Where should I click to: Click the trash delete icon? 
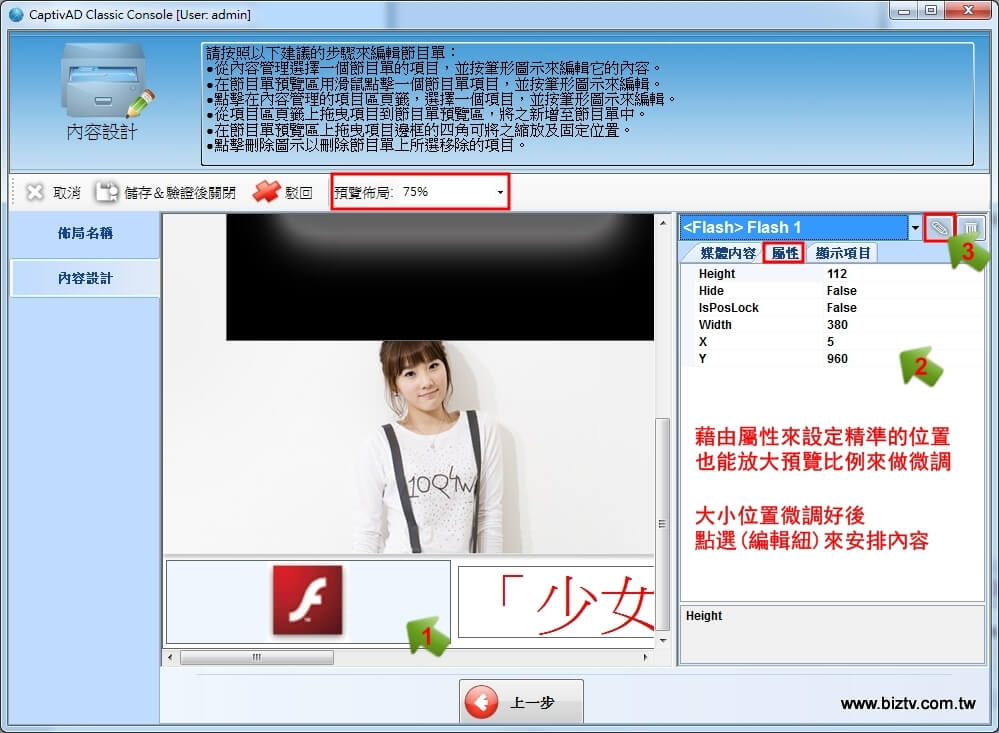click(971, 228)
